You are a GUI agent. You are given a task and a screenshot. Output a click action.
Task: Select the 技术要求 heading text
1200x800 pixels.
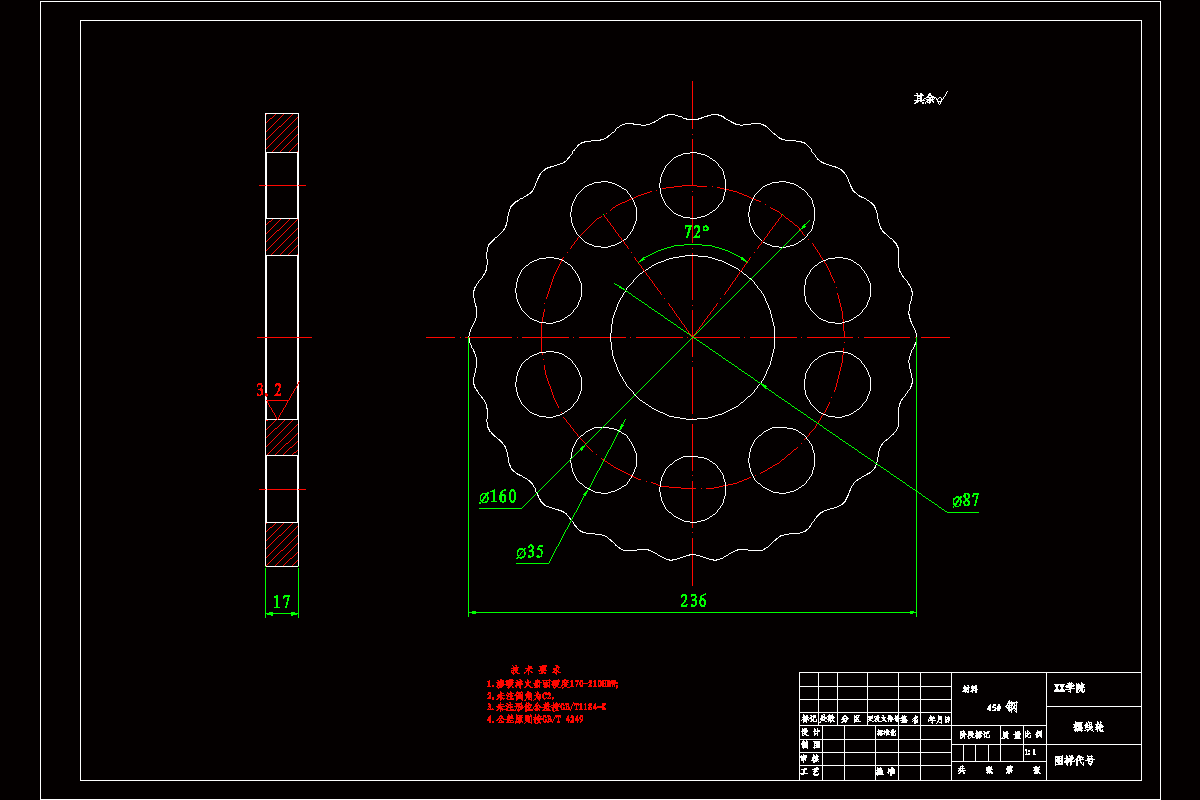535,669
